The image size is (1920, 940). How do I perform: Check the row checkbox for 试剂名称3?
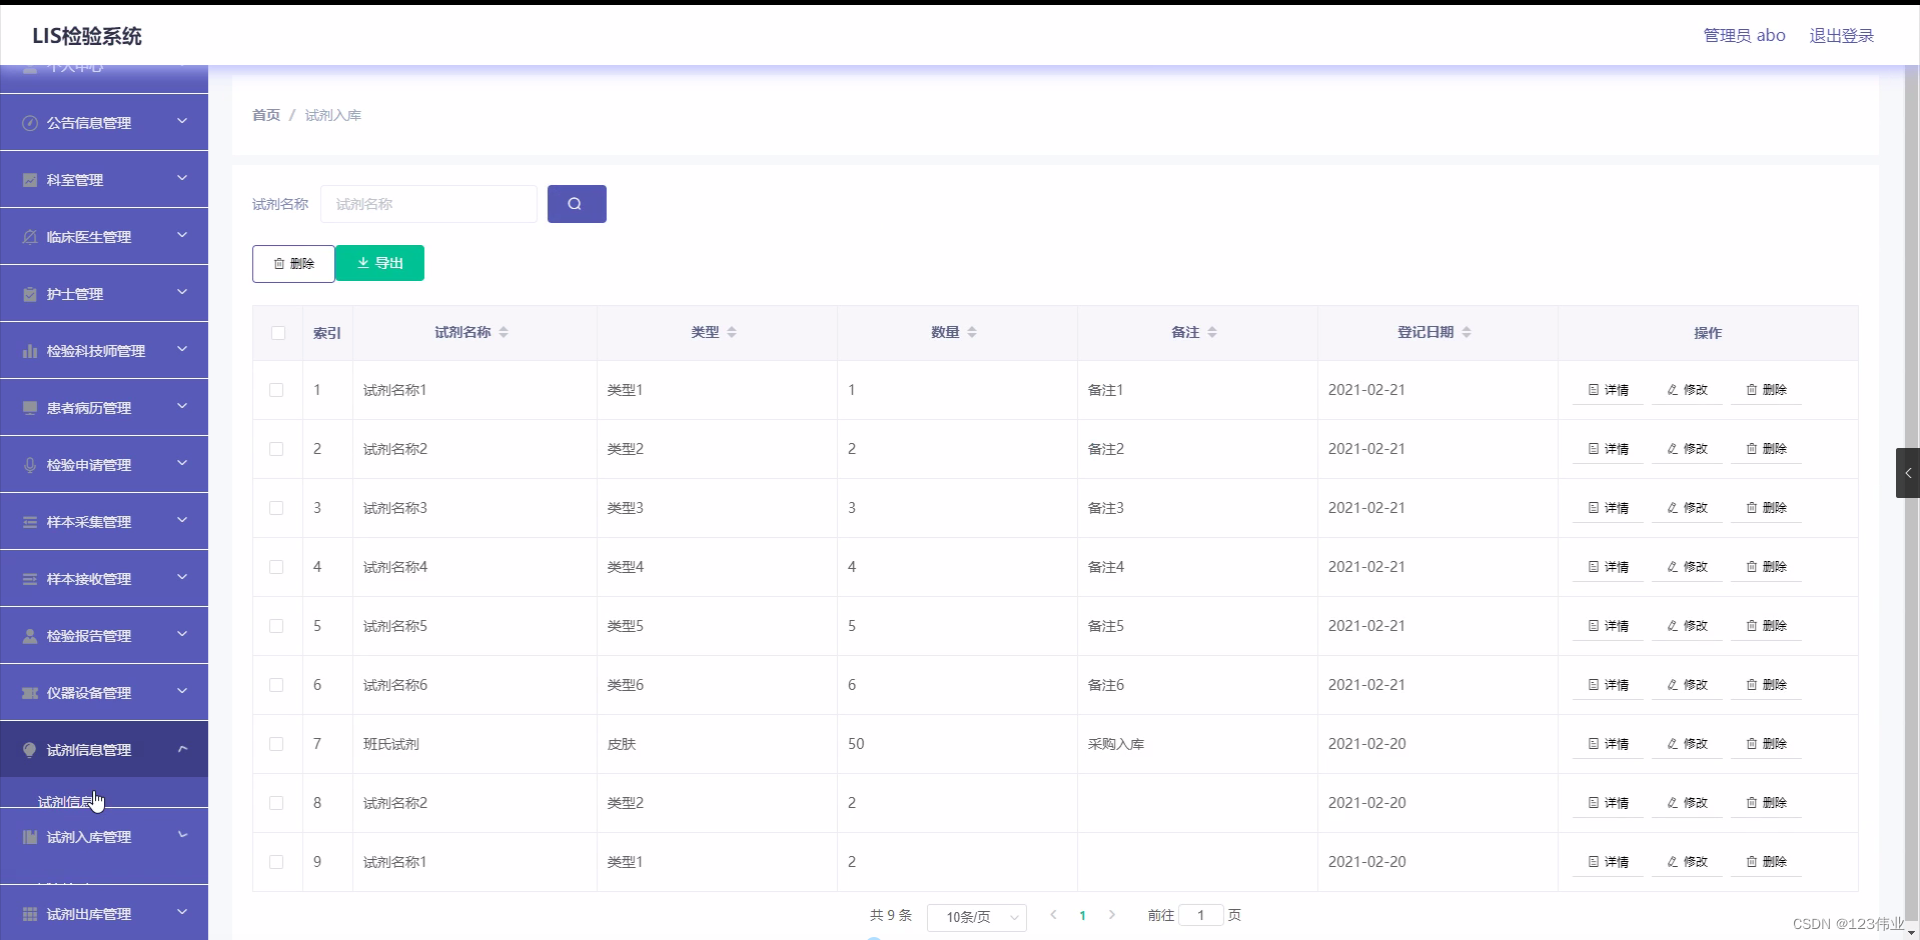276,508
